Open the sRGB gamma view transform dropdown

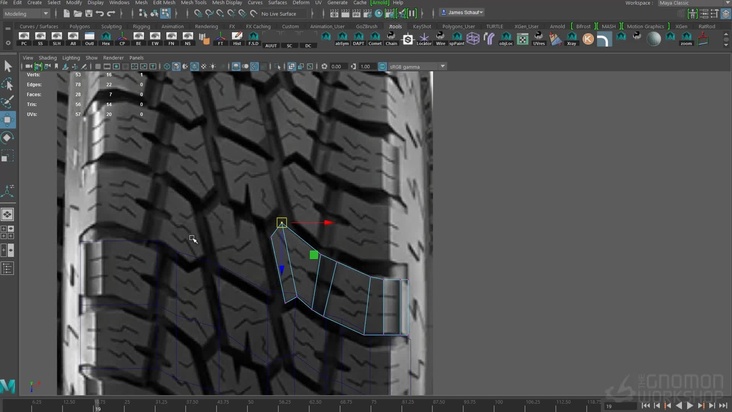(417, 67)
